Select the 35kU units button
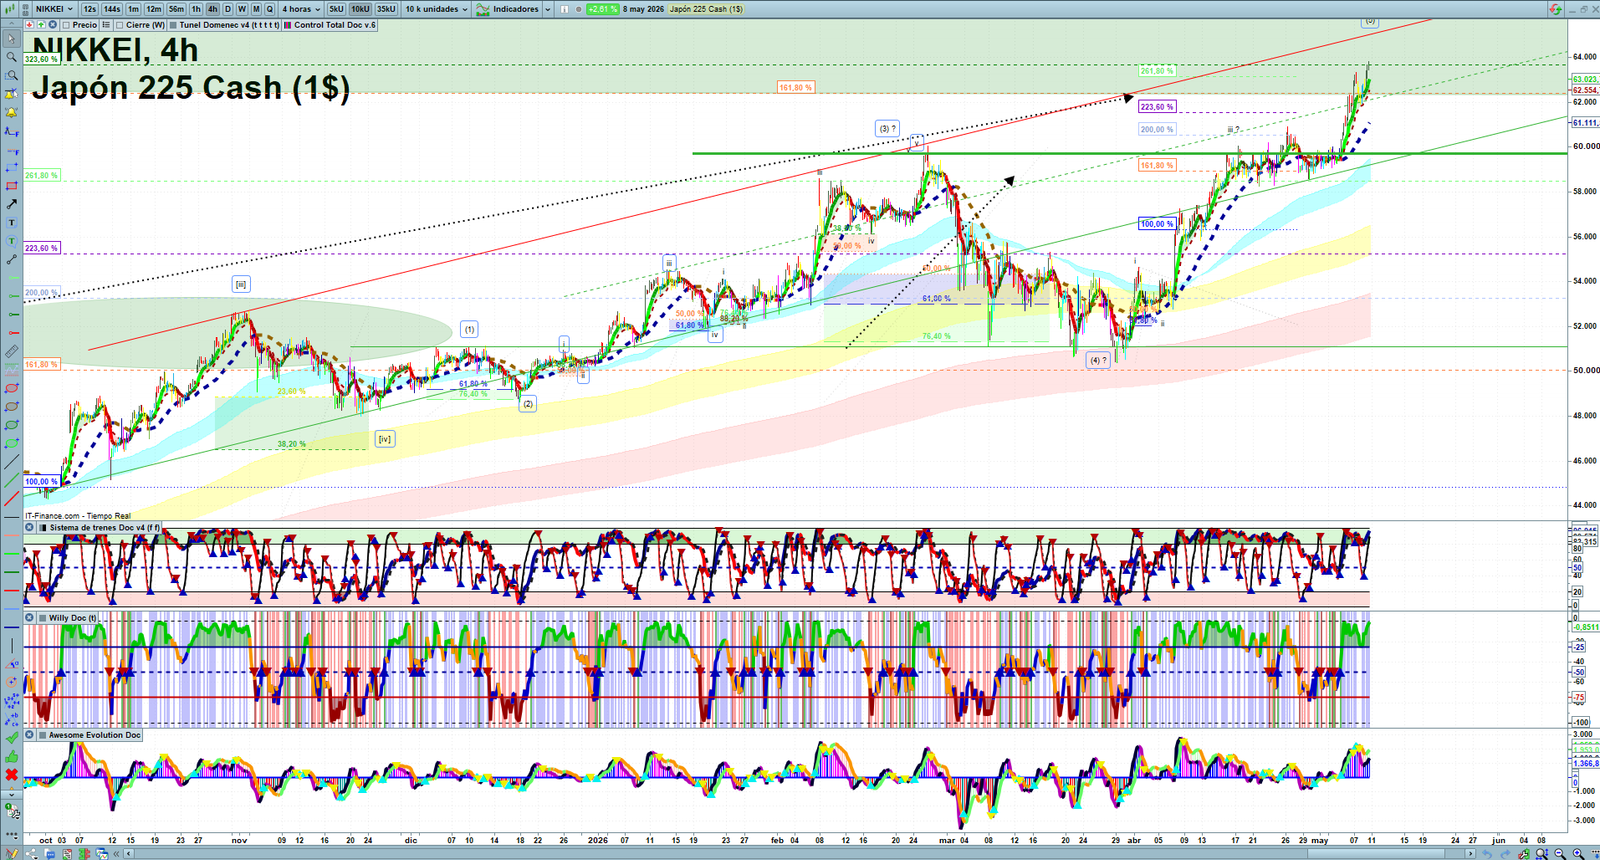 (386, 9)
